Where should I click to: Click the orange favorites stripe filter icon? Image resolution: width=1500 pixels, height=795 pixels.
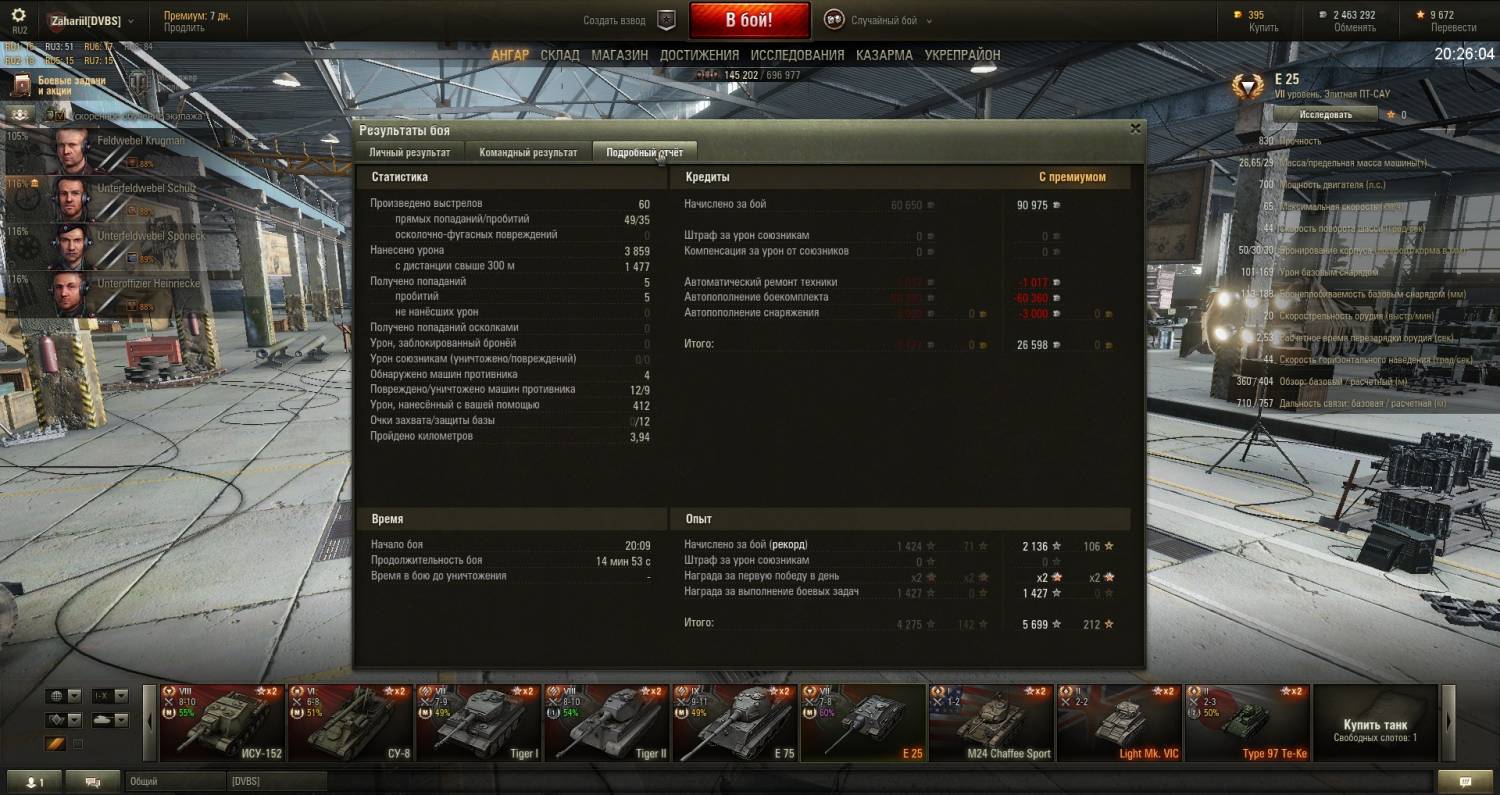click(x=55, y=743)
